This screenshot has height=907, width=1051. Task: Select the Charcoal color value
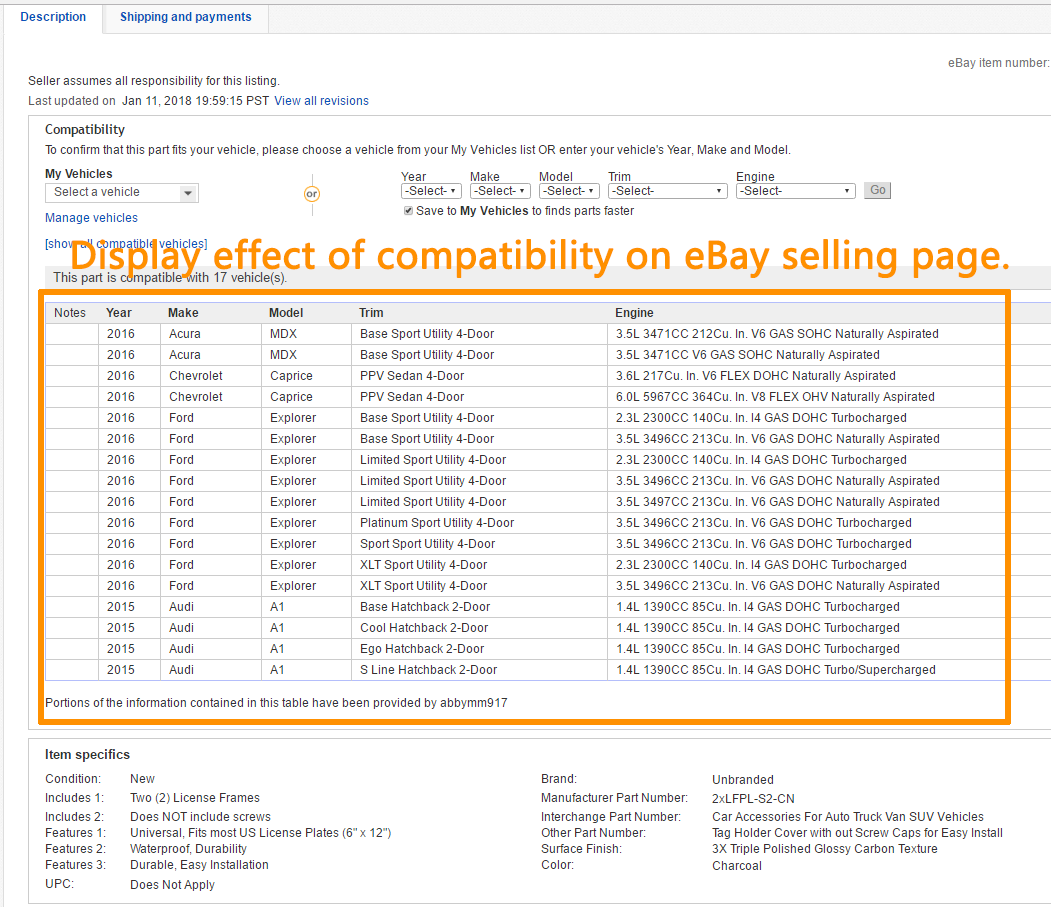coord(737,865)
